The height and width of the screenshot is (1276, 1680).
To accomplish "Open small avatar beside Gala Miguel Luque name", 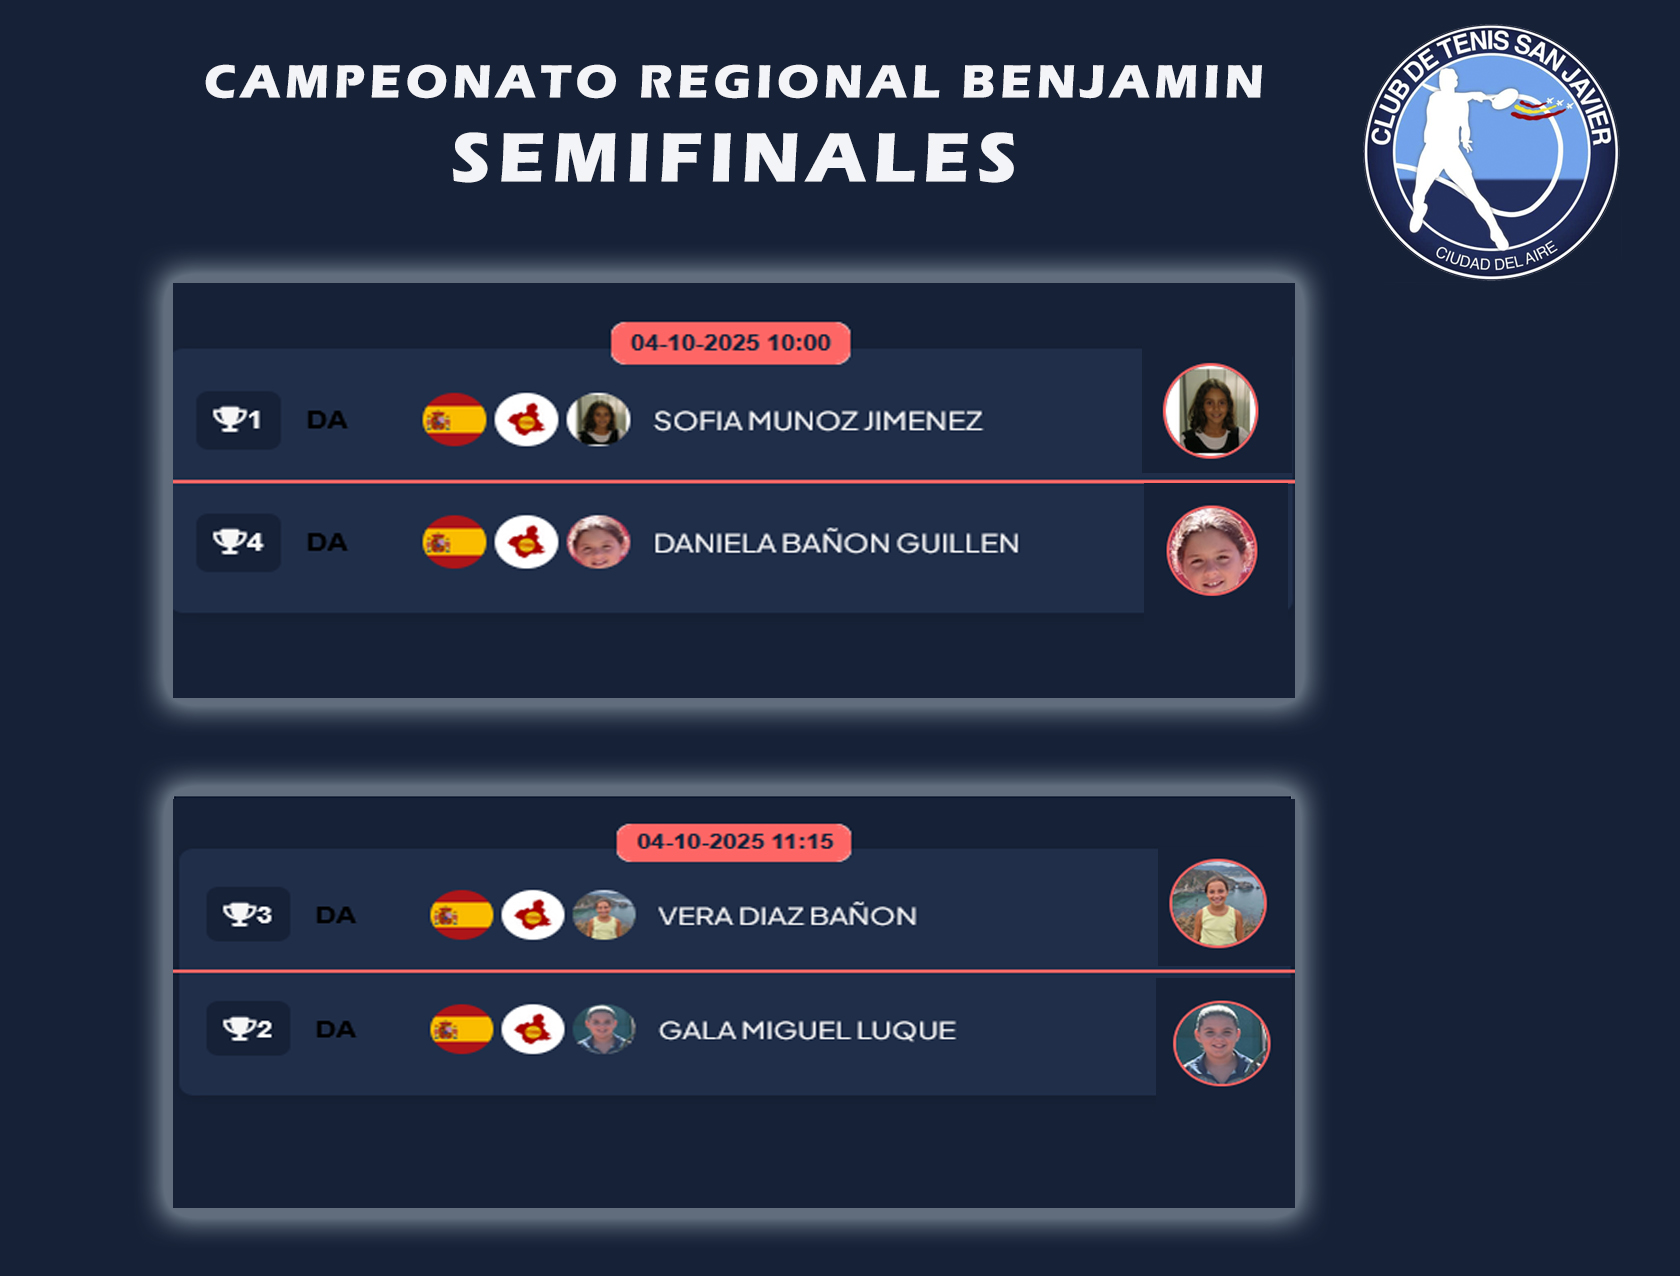I will tap(604, 1029).
